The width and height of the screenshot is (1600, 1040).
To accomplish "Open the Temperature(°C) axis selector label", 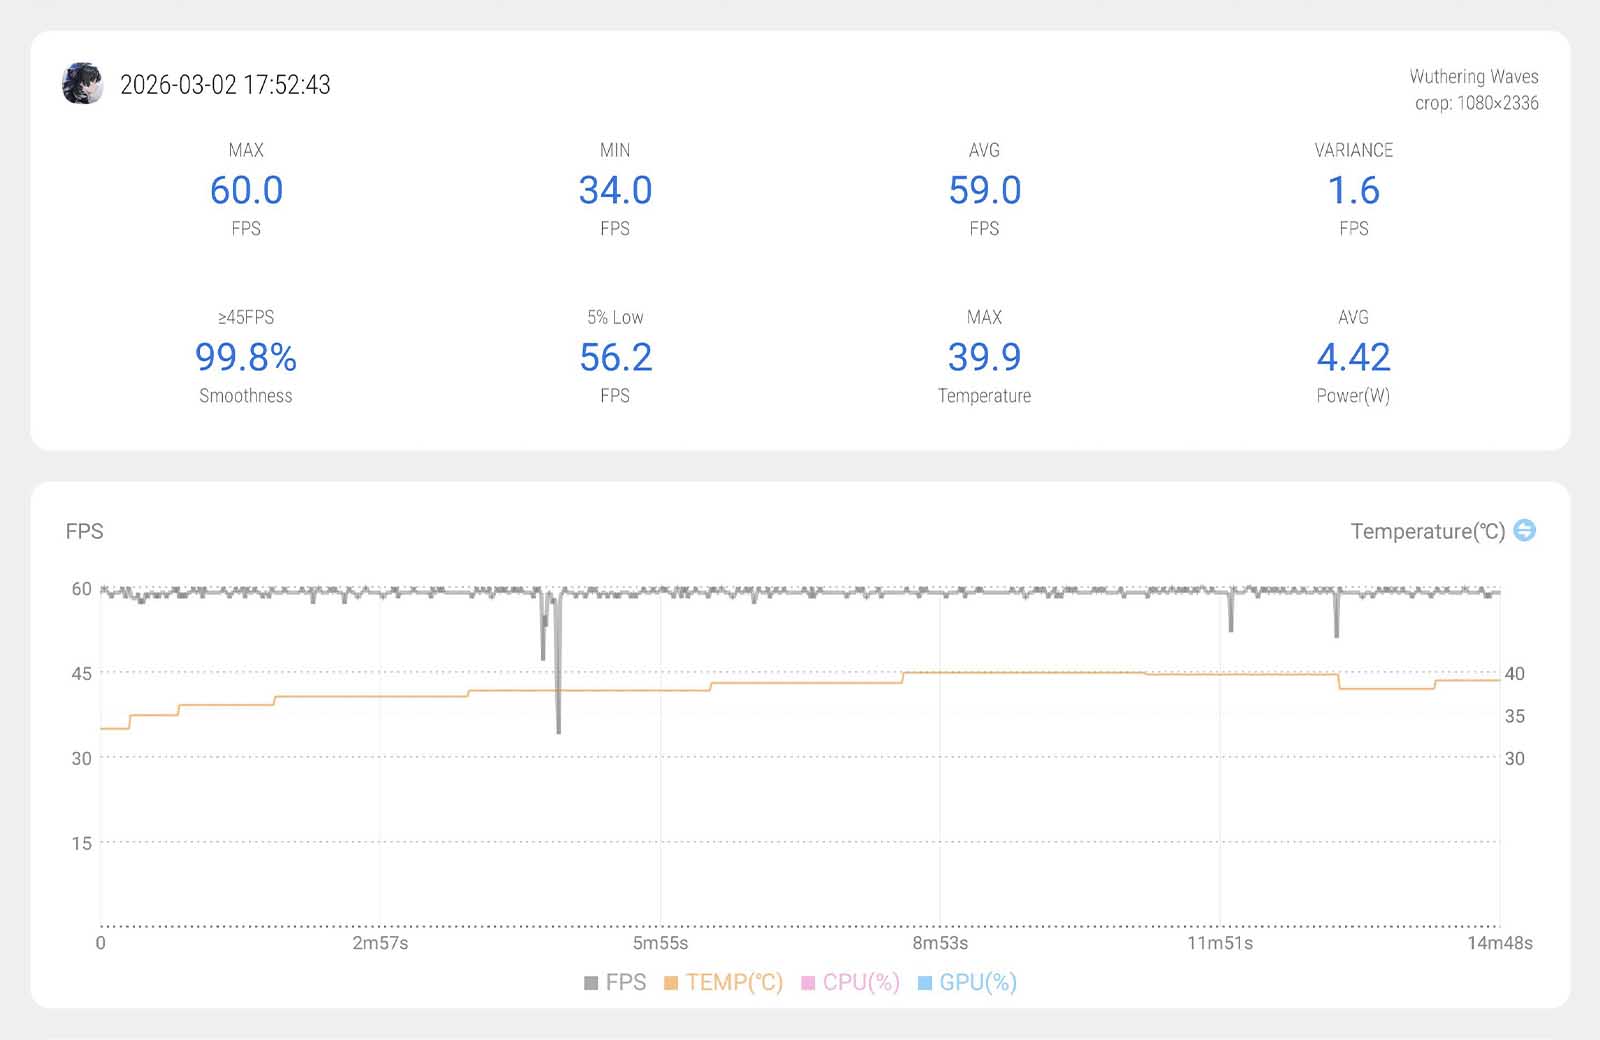I will 1427,531.
